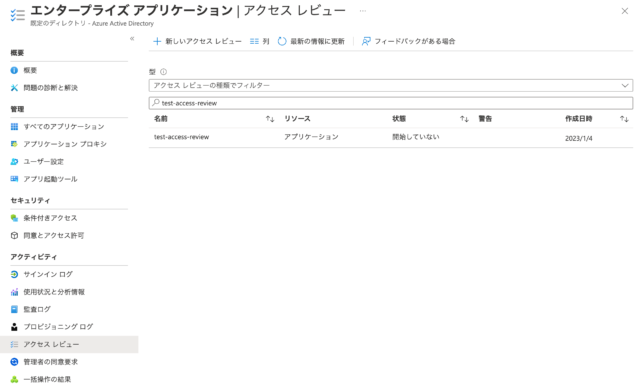Open the ellipsis more options in header
The width and height of the screenshot is (640, 390).
363,11
